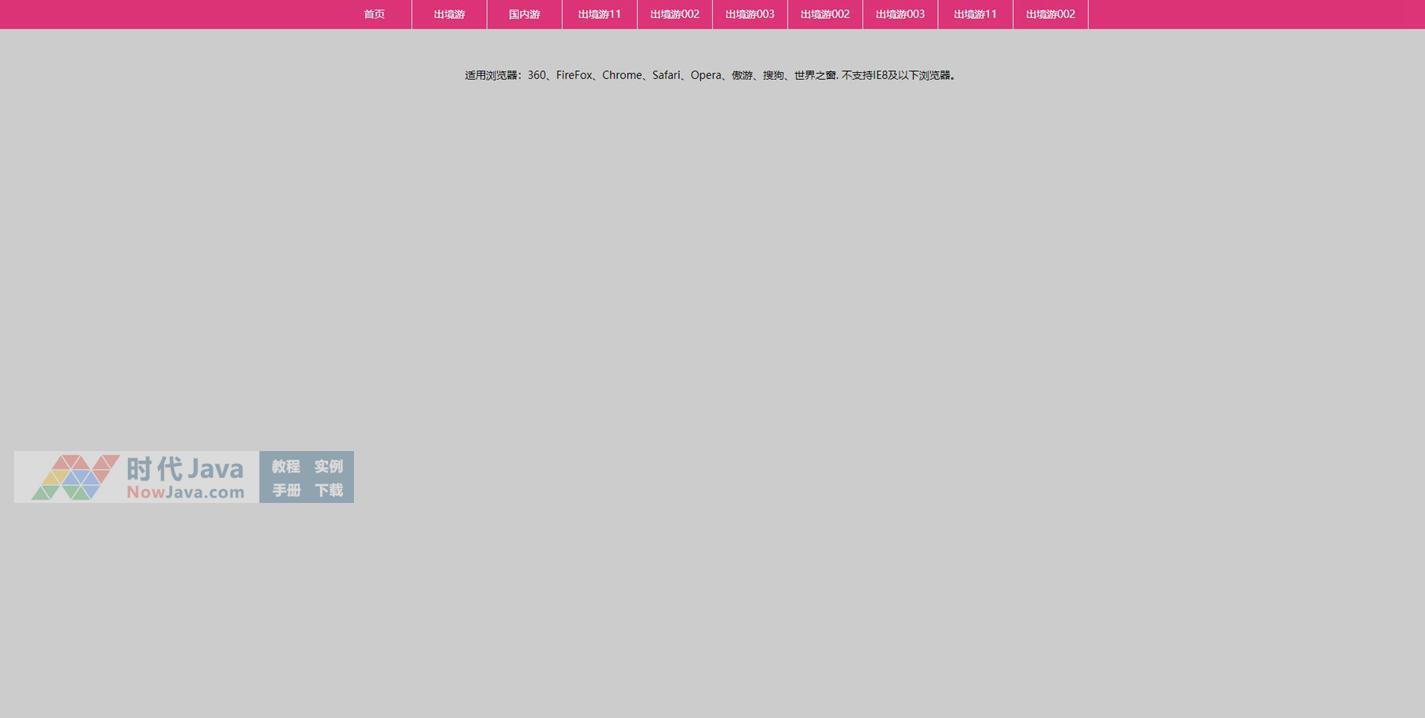Click the 教程 link in the banner
Viewport: 1425px width, 718px height.
coord(286,466)
